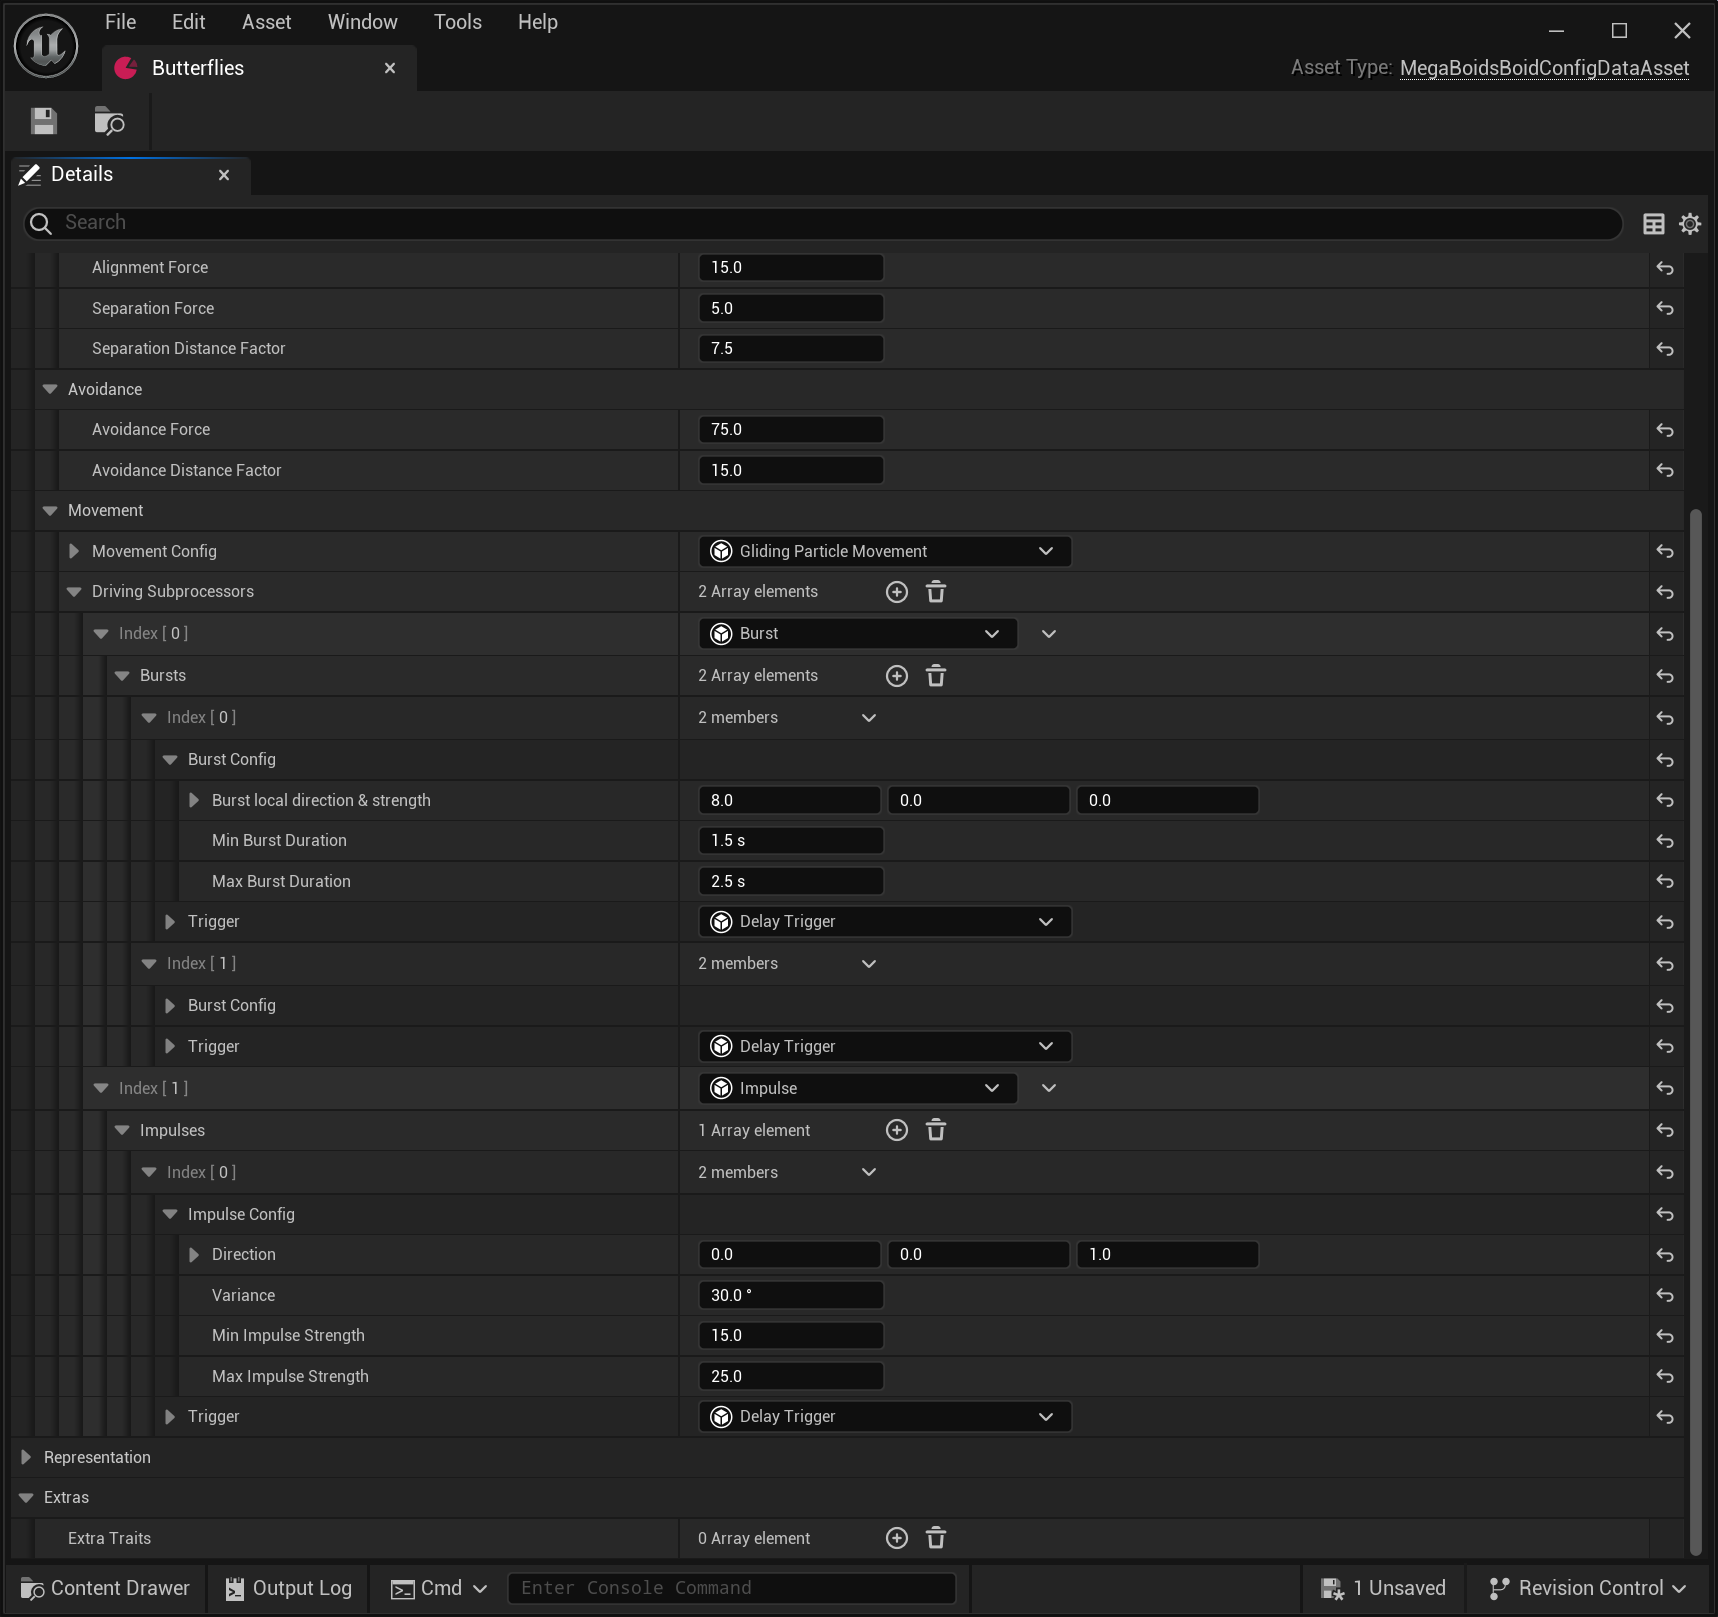Open the Output Log
Image resolution: width=1718 pixels, height=1617 pixels.
tap(287, 1588)
